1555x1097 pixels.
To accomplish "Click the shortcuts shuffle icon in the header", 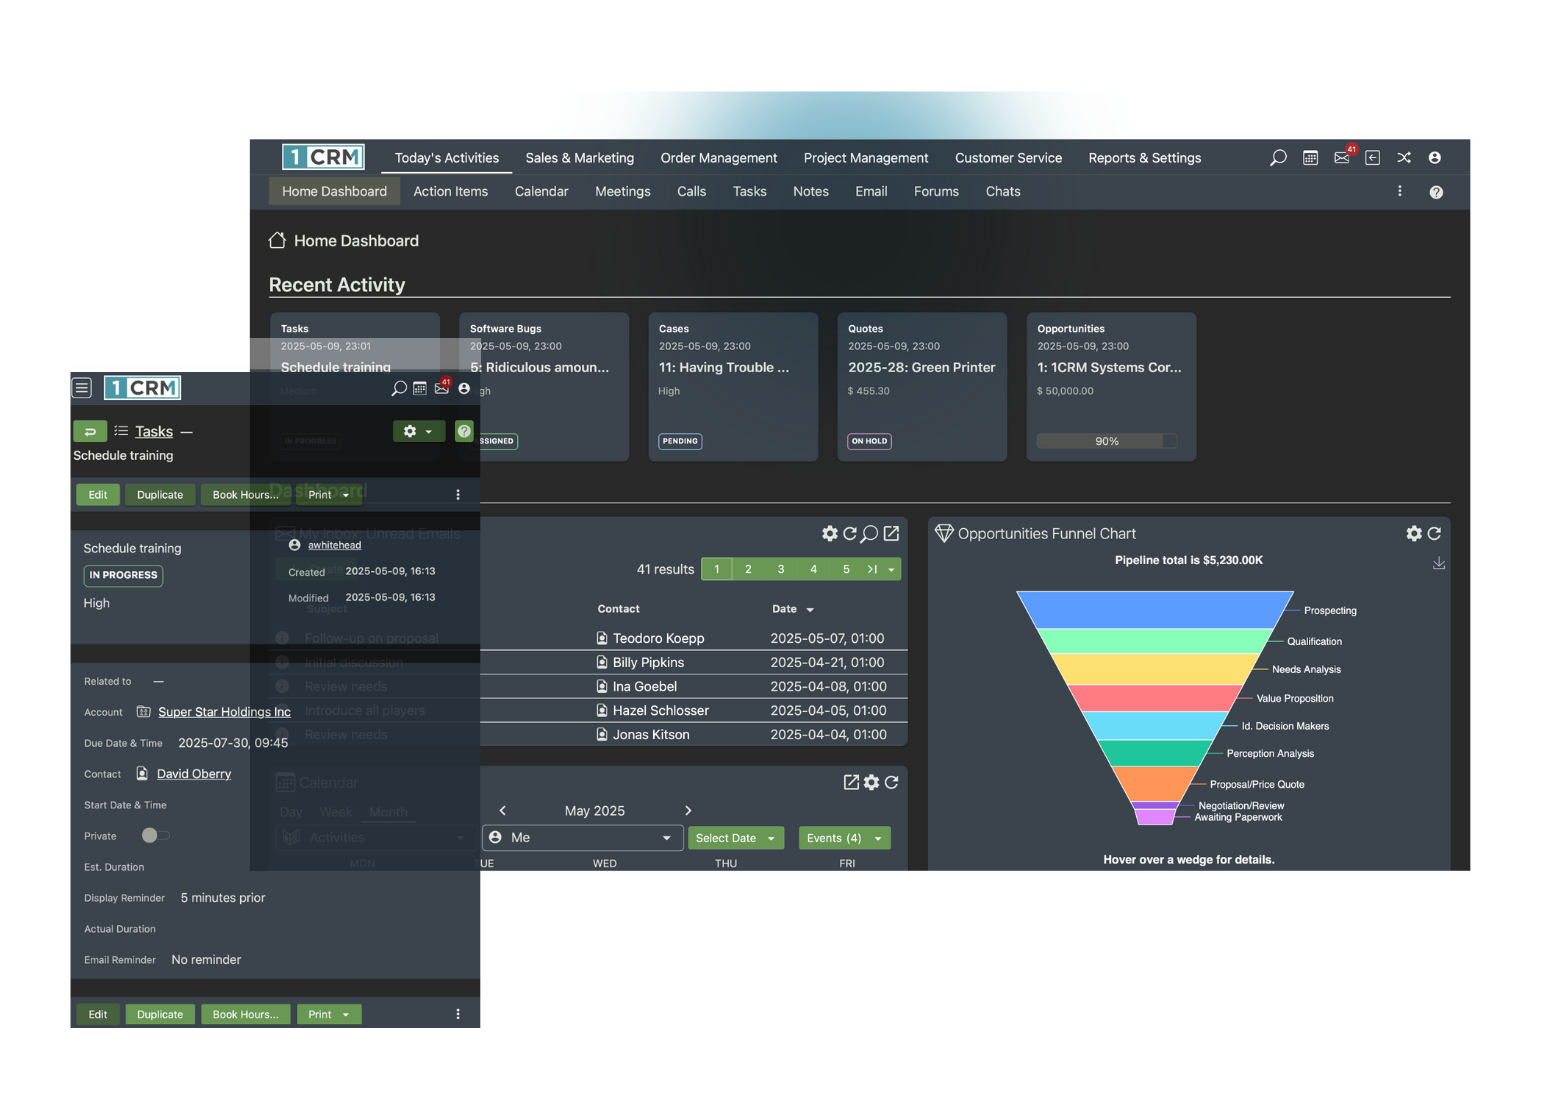I will tap(1404, 157).
